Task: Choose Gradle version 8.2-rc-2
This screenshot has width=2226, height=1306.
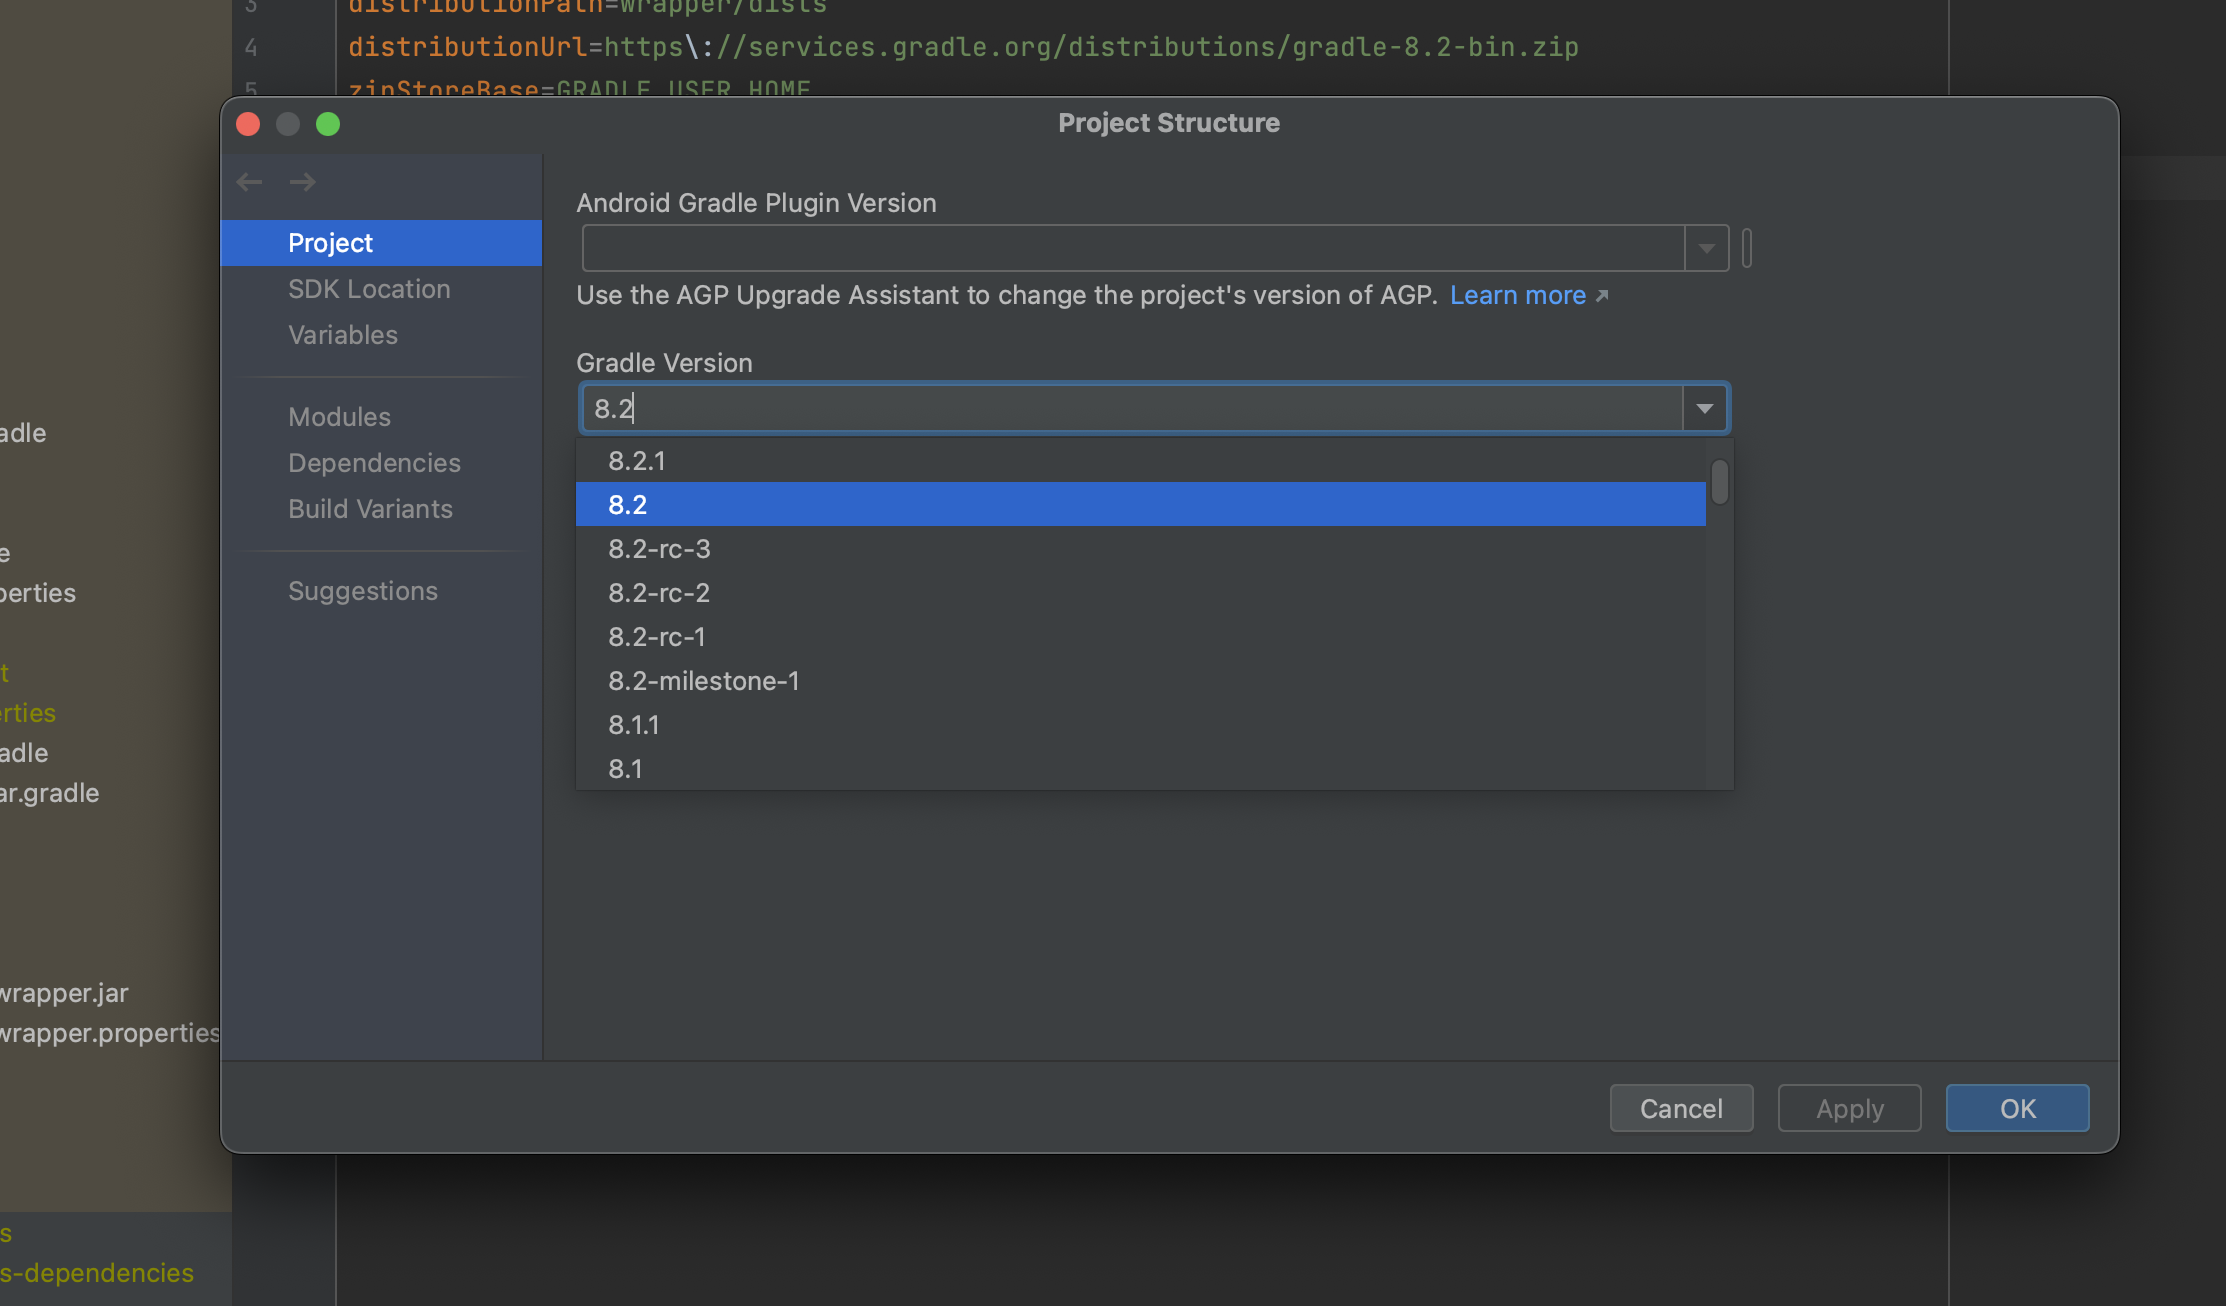Action: tap(1141, 593)
